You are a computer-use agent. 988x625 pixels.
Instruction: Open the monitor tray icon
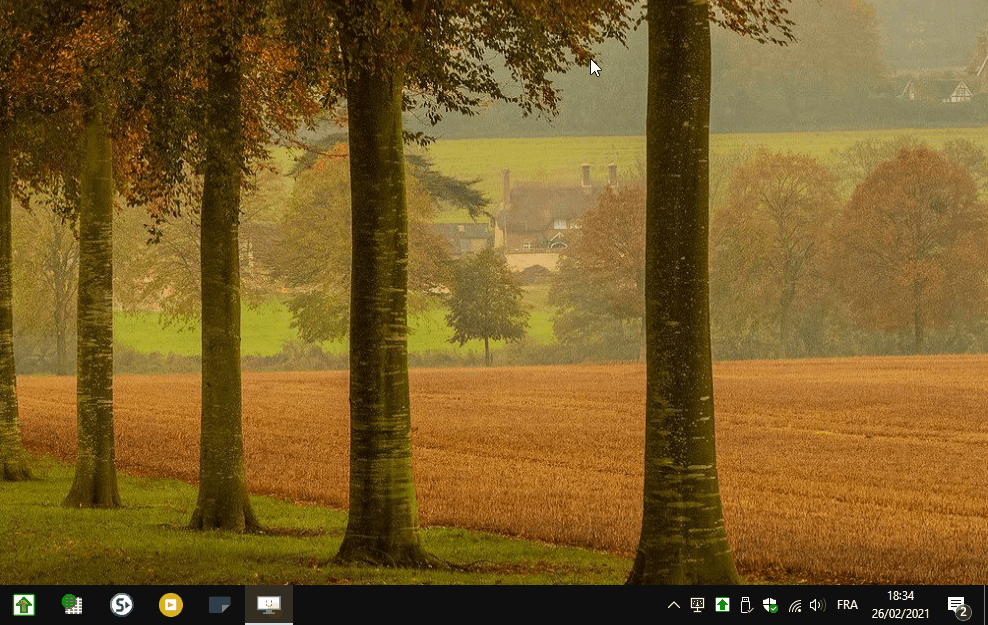coord(698,605)
